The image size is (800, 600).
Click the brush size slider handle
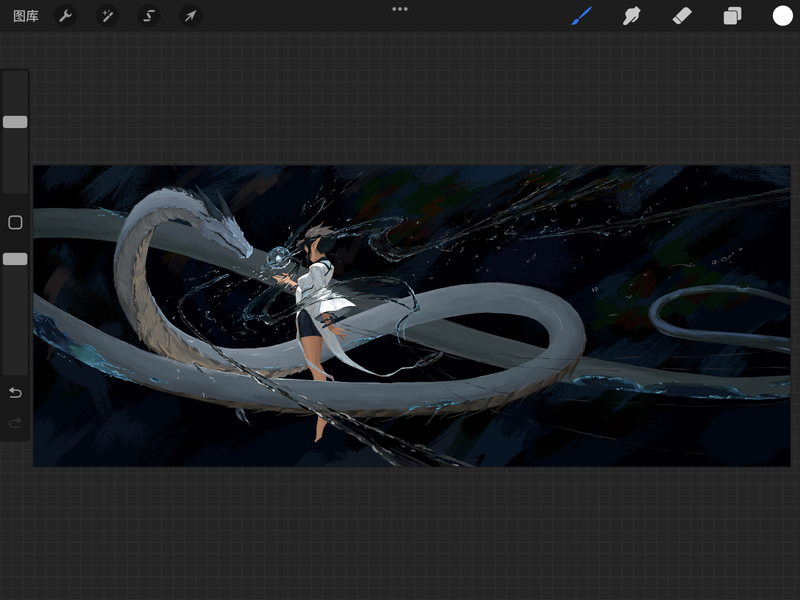click(x=15, y=122)
